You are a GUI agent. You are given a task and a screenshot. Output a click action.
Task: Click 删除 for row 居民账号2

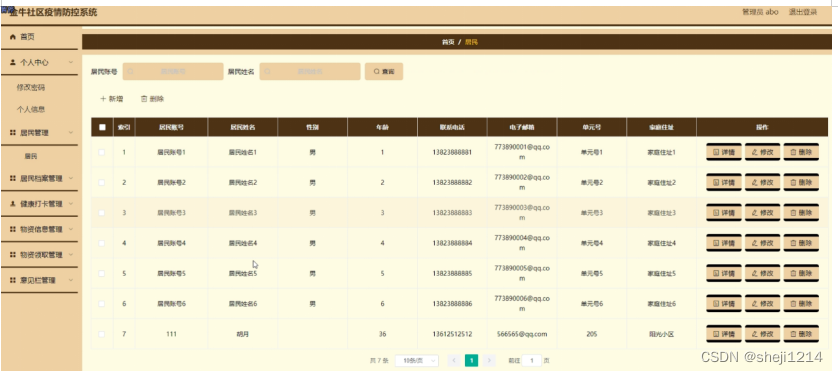(801, 182)
